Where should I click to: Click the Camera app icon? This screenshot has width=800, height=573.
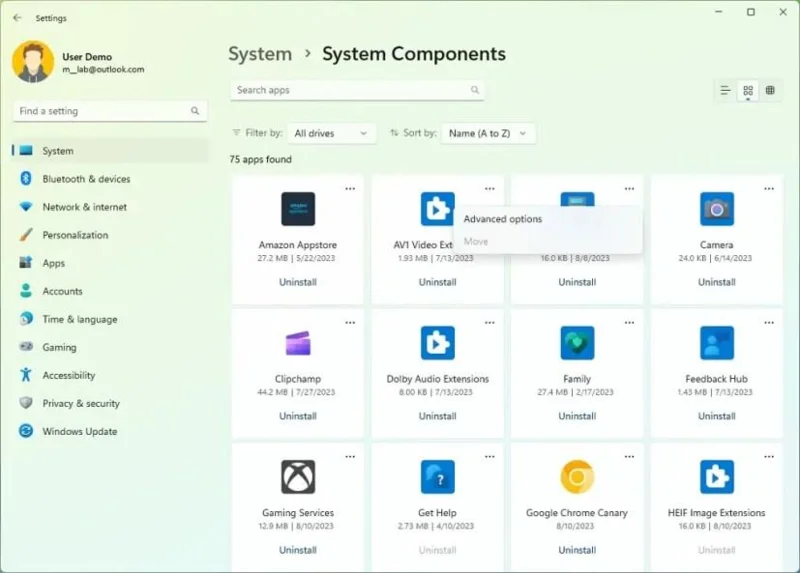coord(717,209)
